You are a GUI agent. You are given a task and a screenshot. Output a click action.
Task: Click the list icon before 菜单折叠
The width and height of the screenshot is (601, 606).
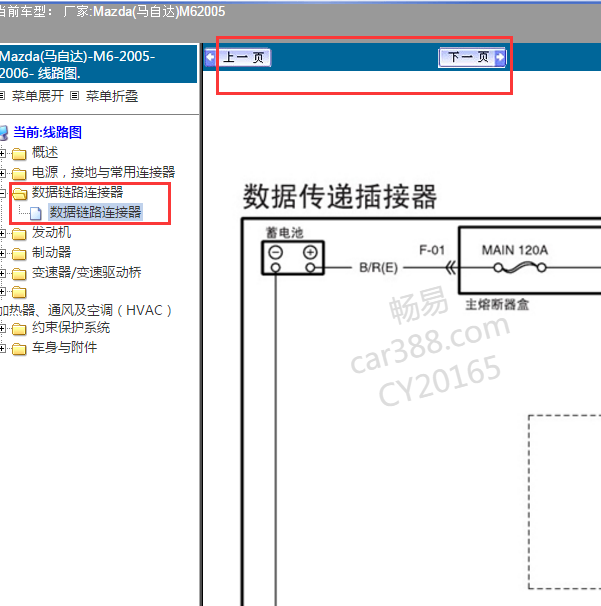(75, 95)
